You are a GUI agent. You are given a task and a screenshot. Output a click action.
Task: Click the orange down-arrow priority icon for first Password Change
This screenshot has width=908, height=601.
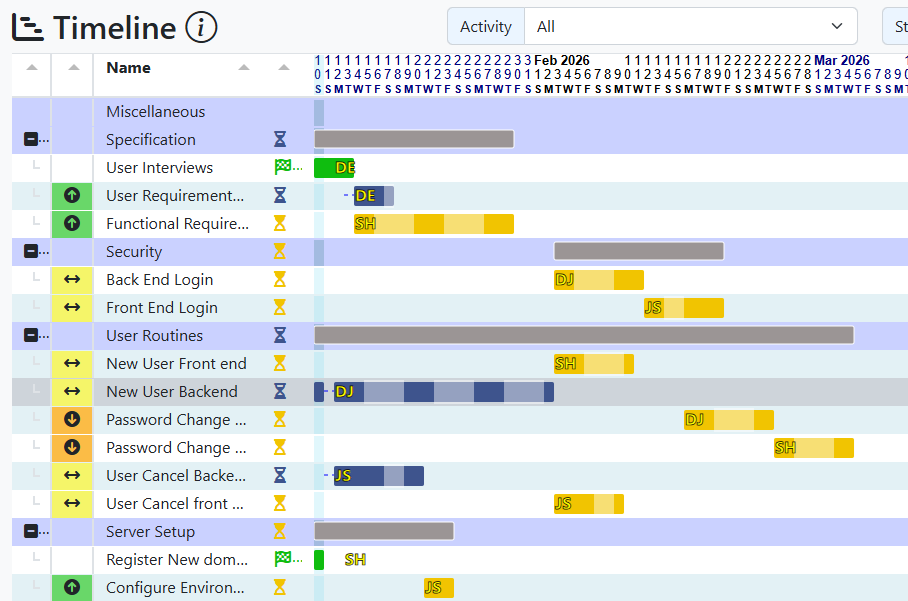[72, 420]
